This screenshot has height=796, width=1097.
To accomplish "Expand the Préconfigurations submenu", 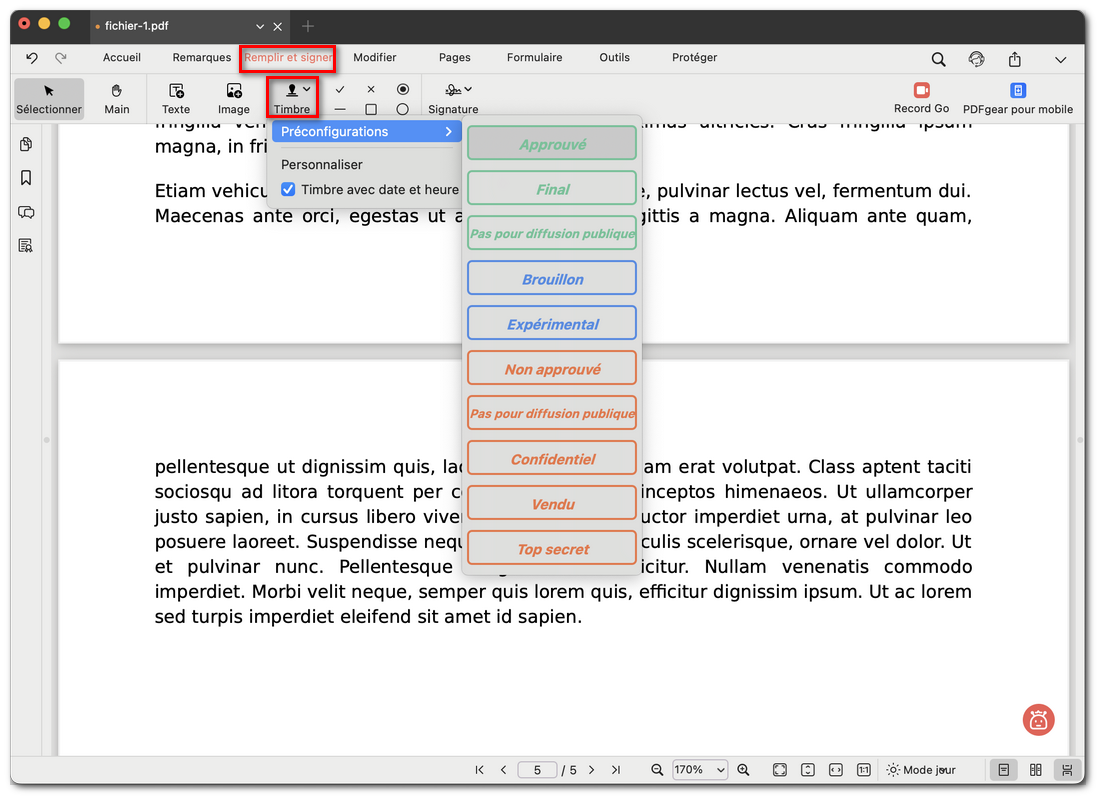I will click(366, 131).
